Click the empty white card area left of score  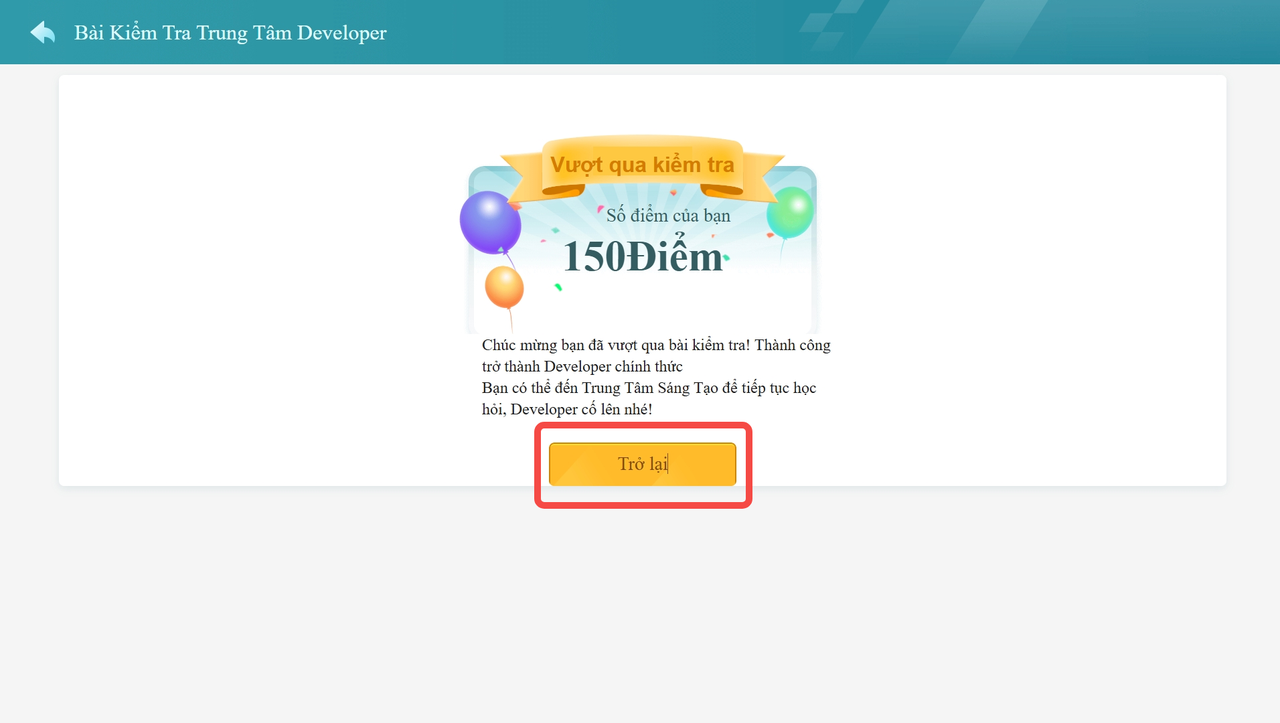[x=260, y=280]
